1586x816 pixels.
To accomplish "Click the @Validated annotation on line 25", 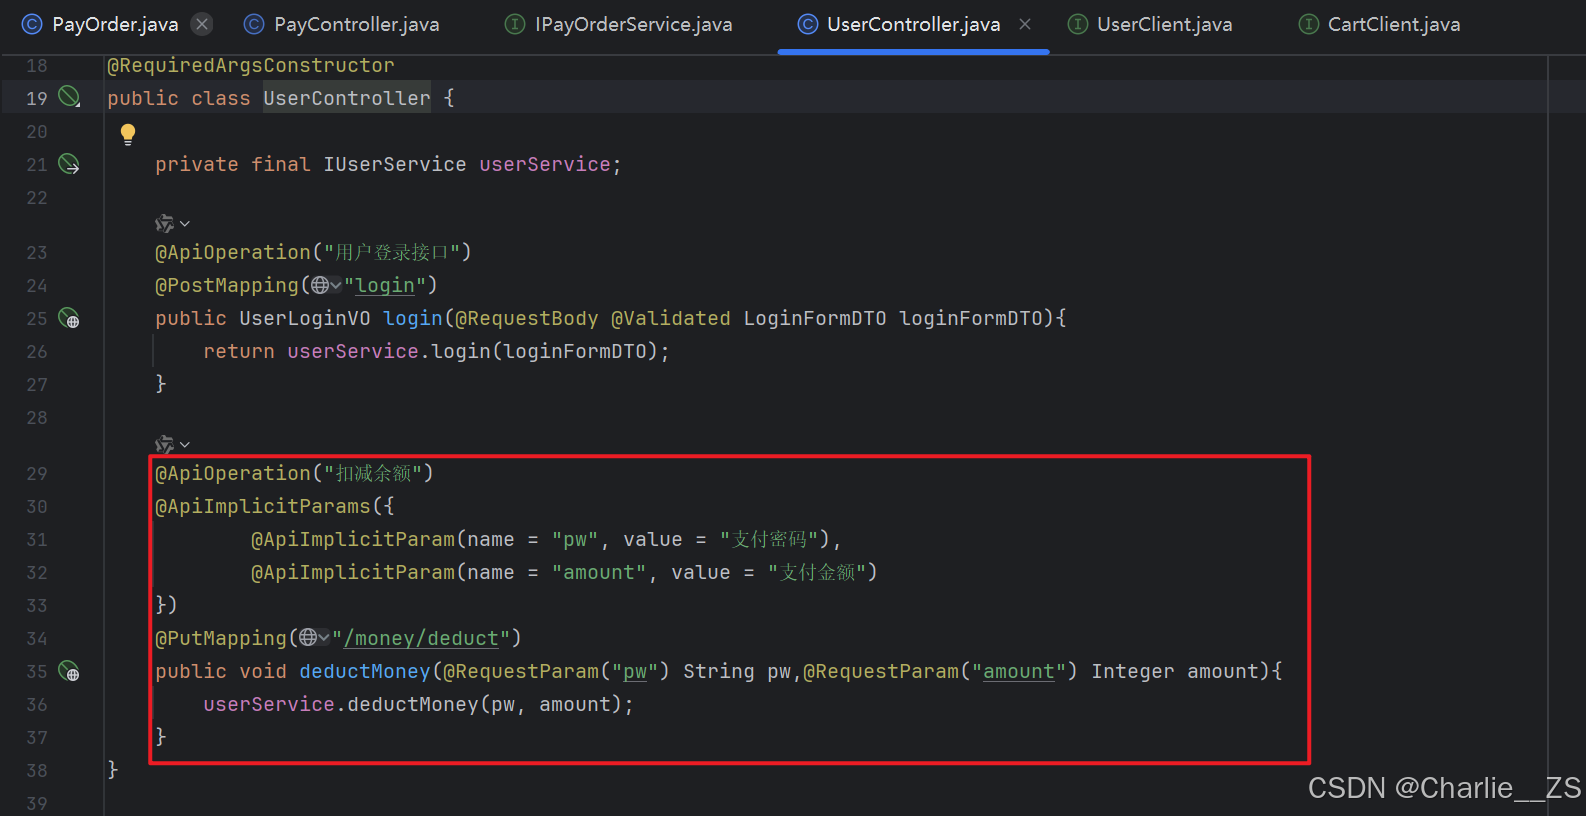I will (671, 318).
